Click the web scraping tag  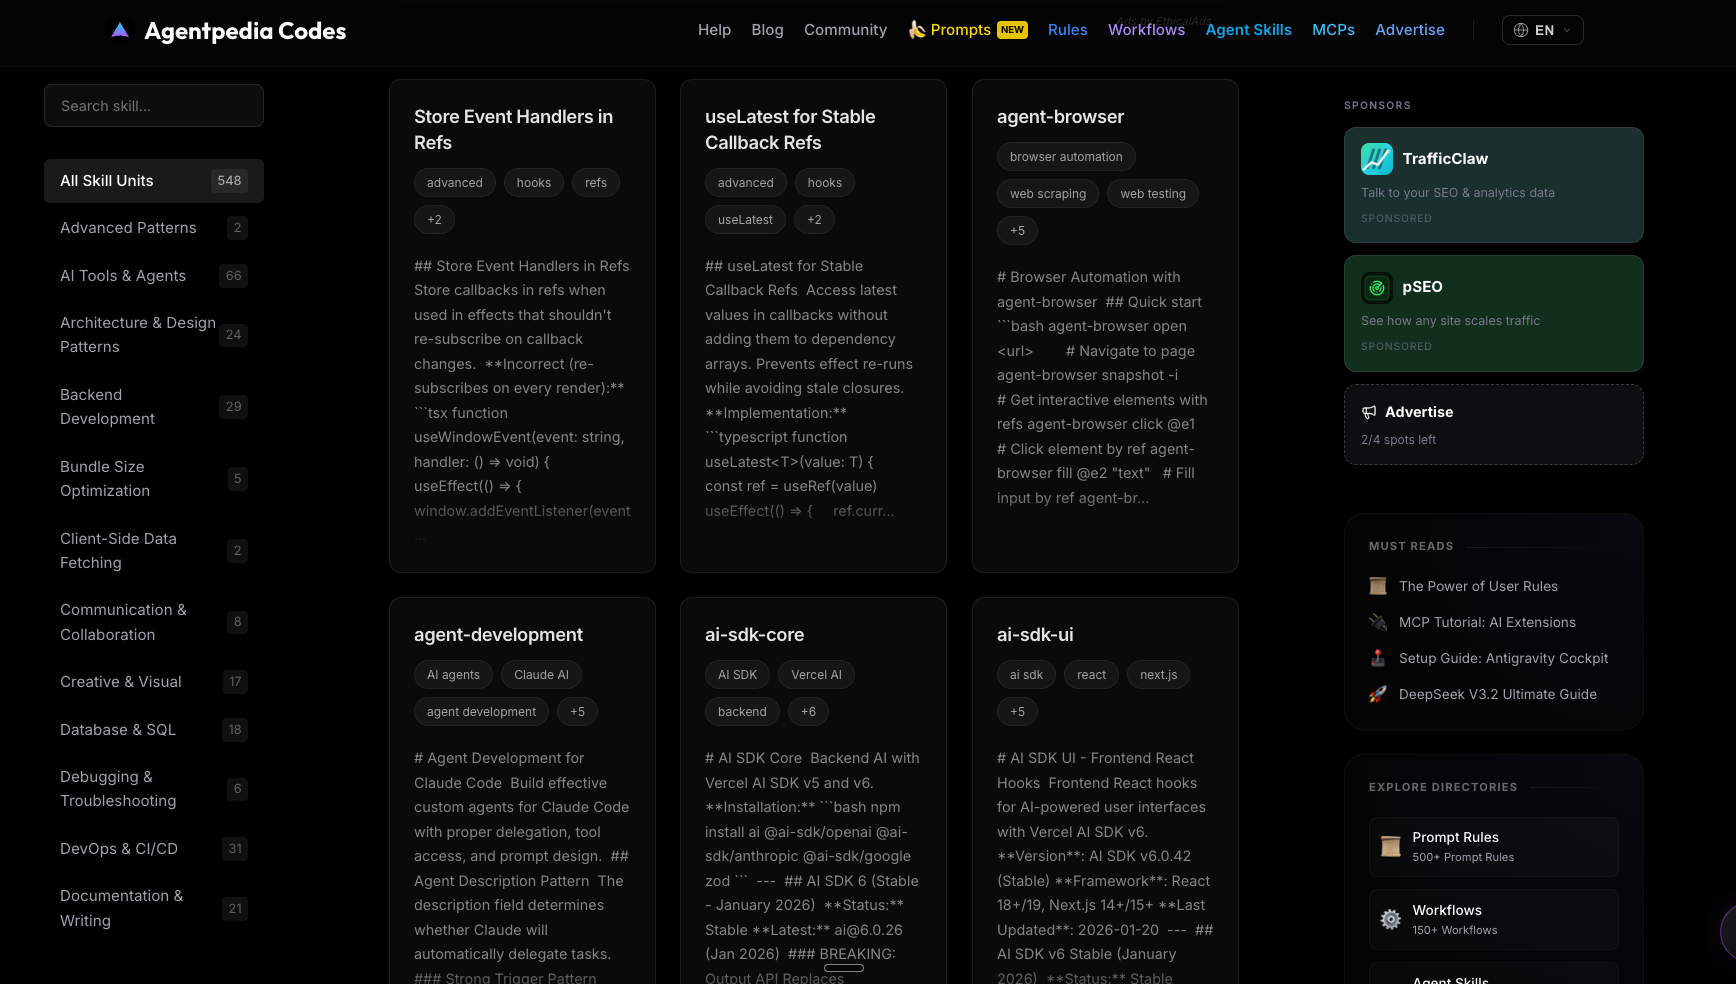click(x=1048, y=194)
